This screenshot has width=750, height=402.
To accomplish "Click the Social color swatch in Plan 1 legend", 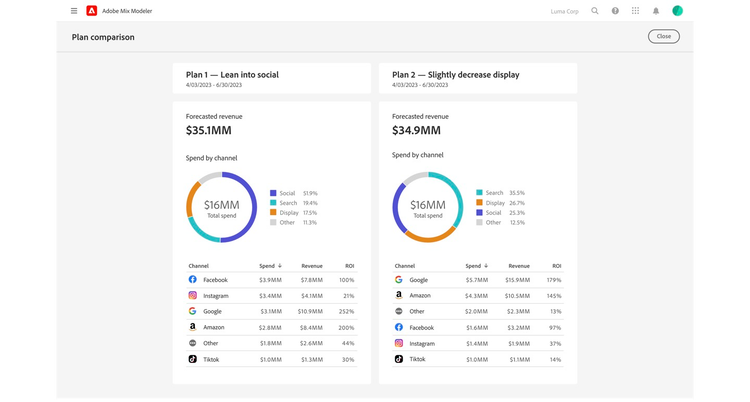I will (273, 193).
